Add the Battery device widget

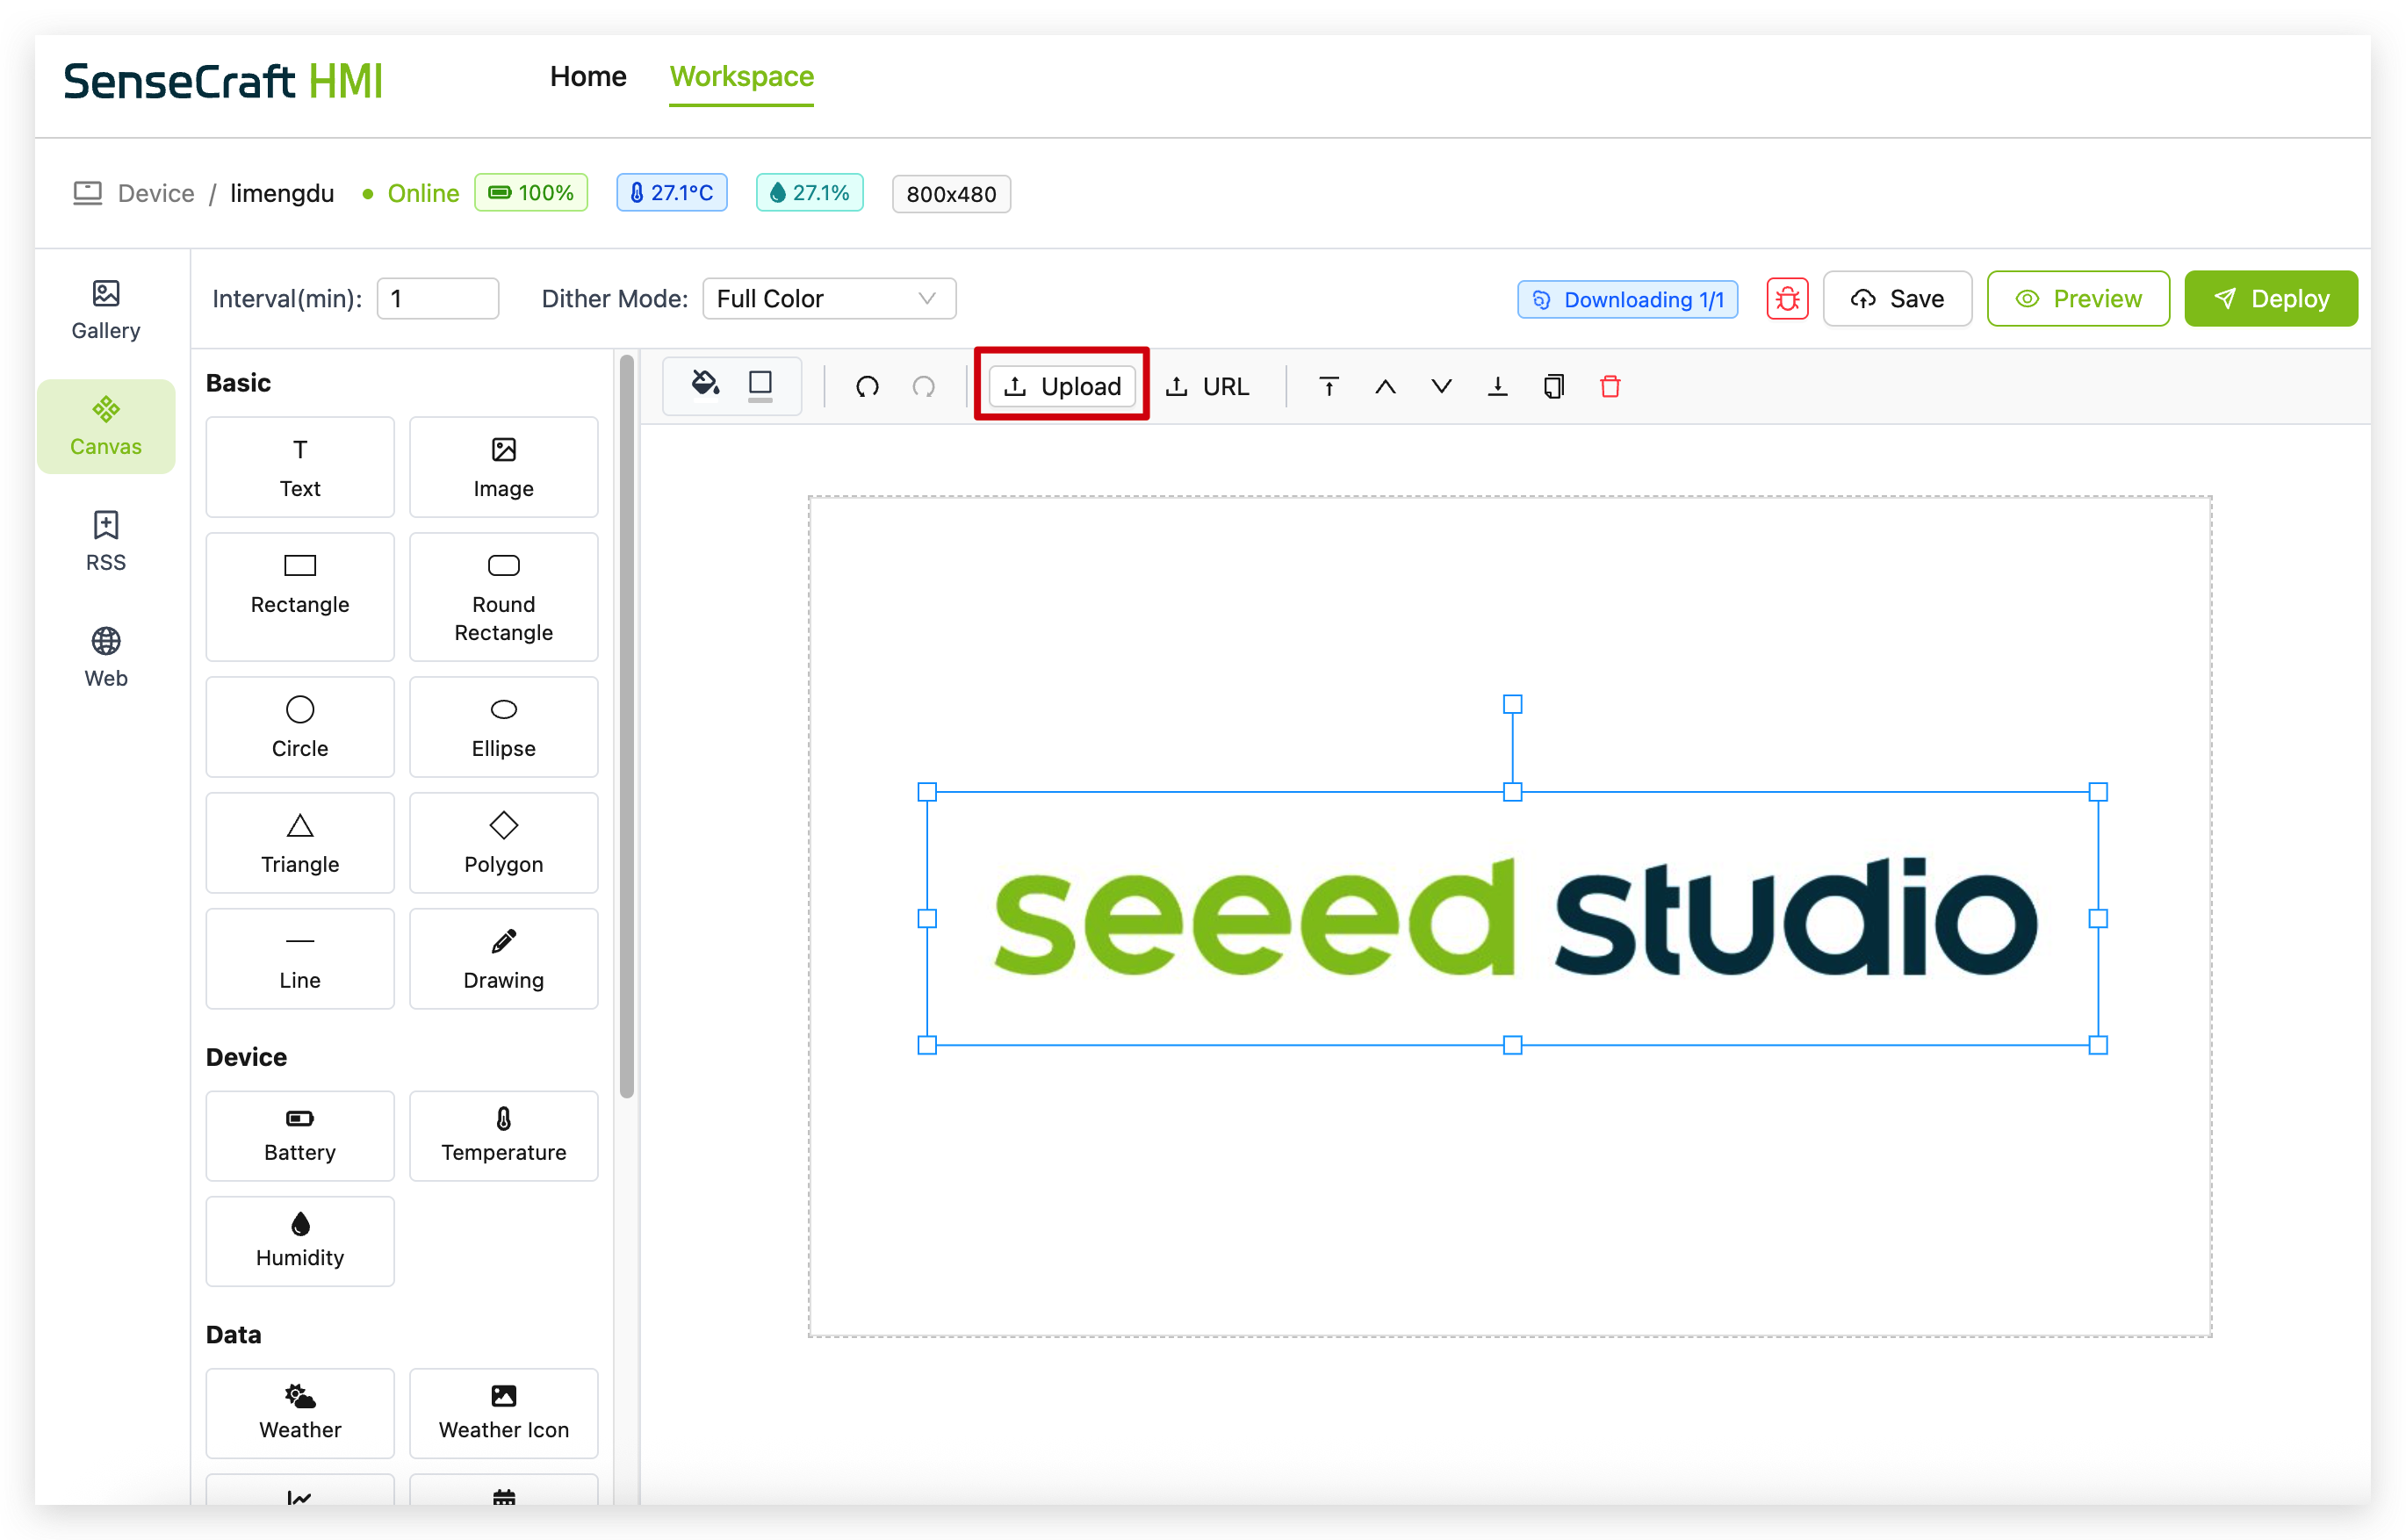click(x=300, y=1135)
